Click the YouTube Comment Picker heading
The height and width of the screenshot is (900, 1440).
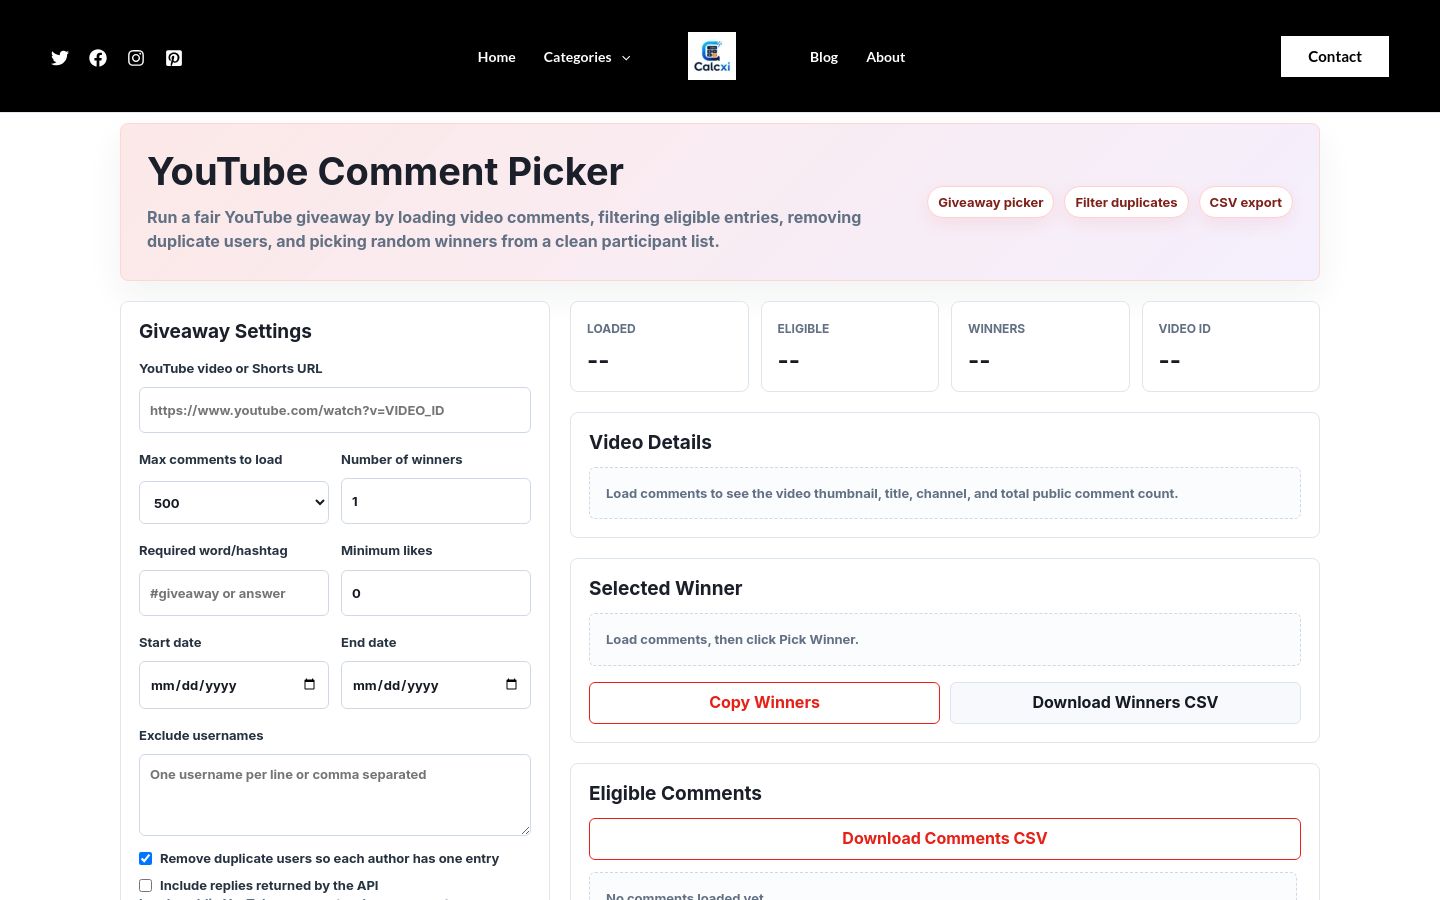386,172
